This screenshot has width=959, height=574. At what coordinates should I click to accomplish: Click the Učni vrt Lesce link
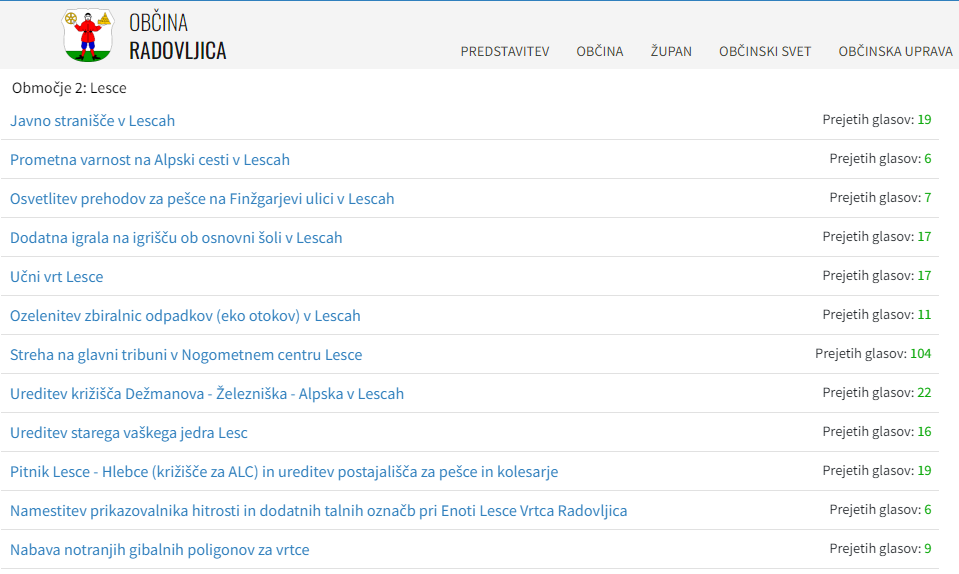(56, 277)
